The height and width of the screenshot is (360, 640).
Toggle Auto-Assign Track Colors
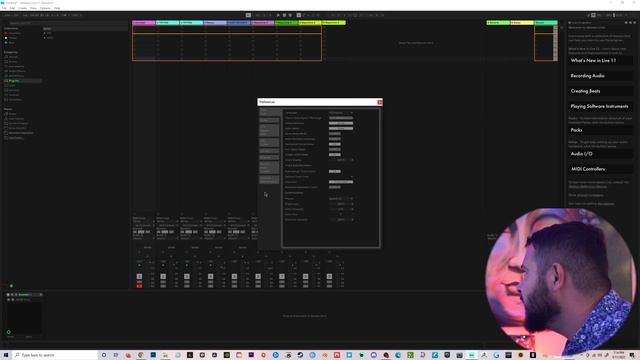[335, 171]
